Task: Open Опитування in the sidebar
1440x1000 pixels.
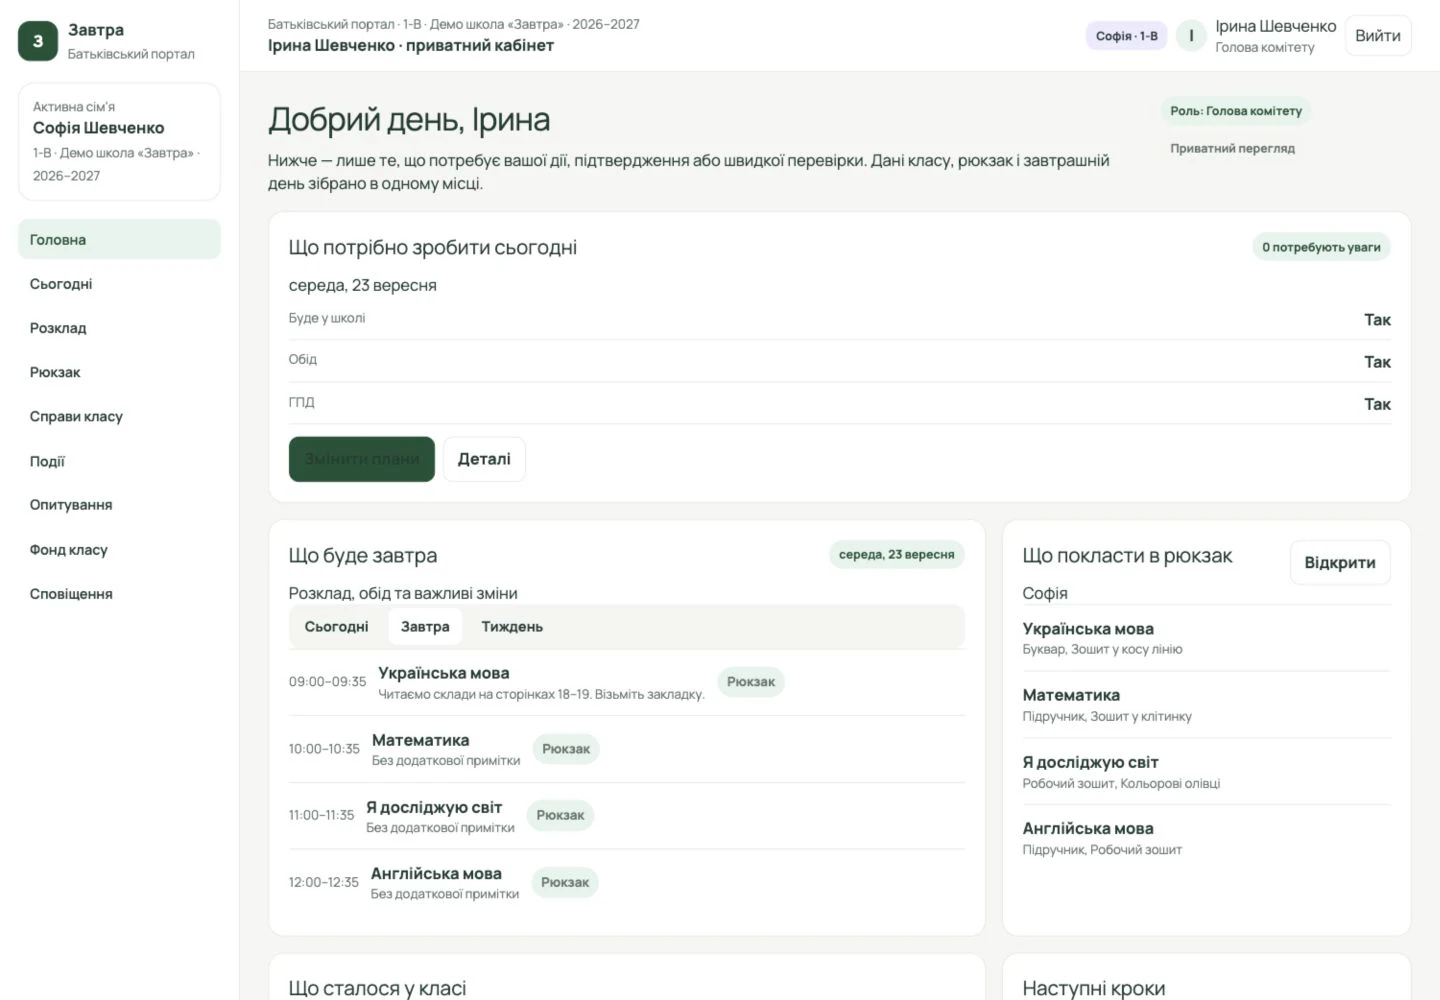Action: point(119,505)
